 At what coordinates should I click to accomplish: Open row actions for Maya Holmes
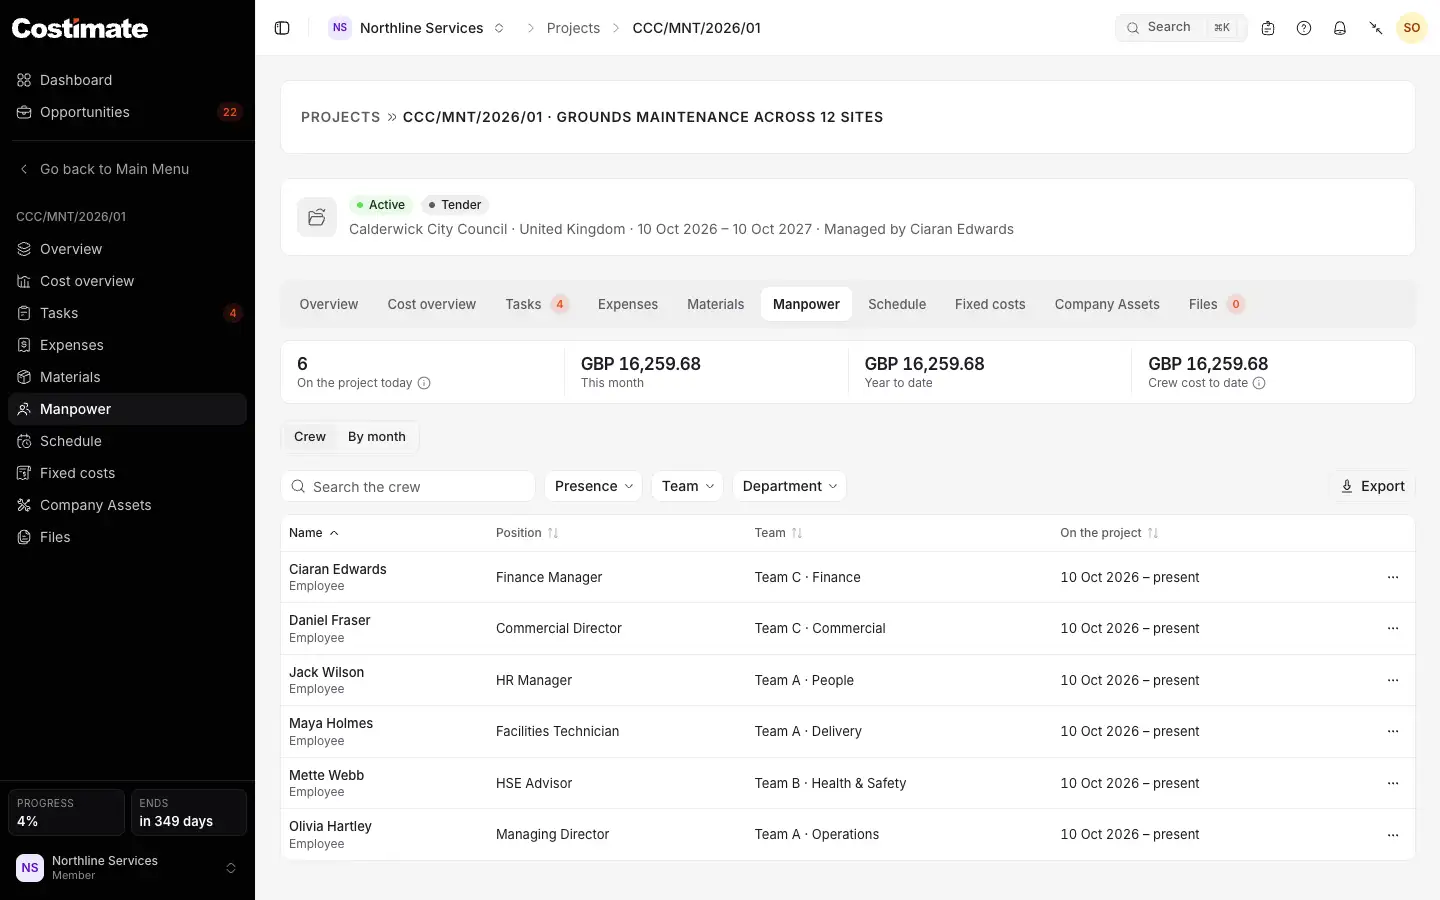[x=1393, y=731]
